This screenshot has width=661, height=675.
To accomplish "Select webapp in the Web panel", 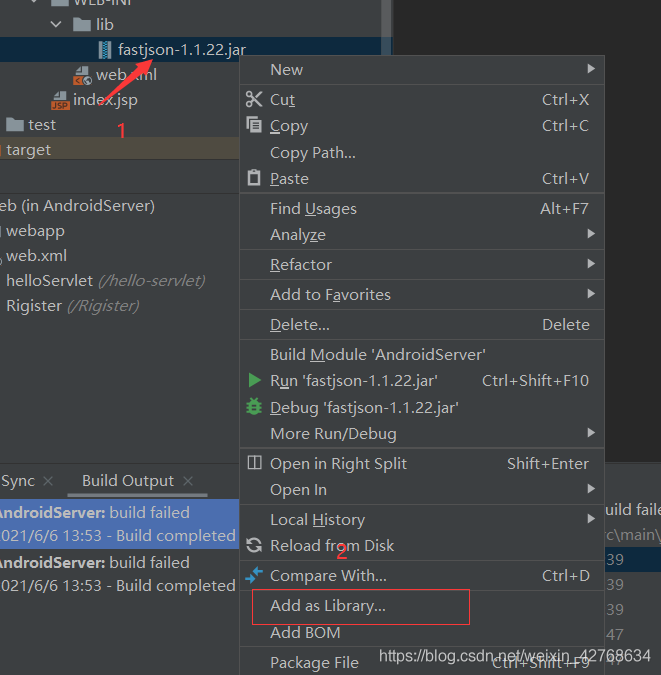I will tap(35, 231).
